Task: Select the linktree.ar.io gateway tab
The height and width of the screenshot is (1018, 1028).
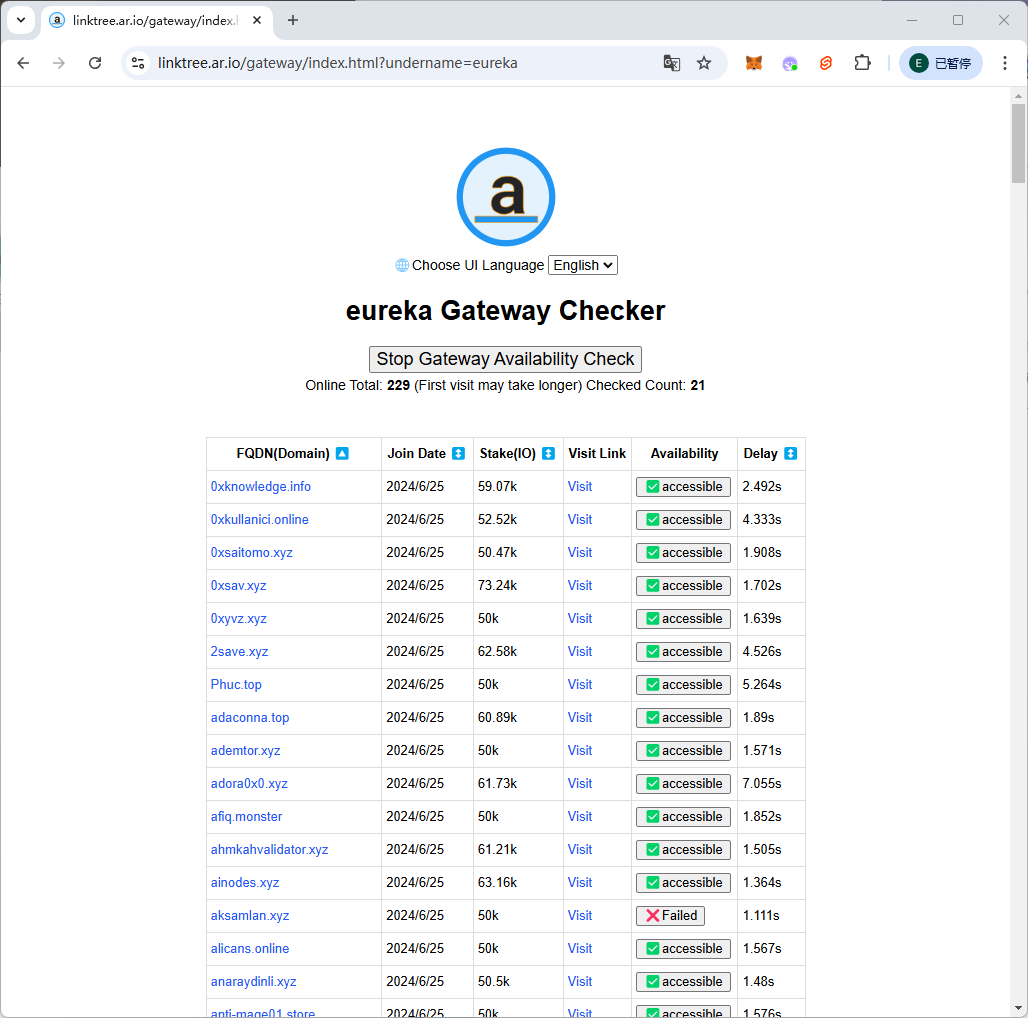Action: (156, 20)
